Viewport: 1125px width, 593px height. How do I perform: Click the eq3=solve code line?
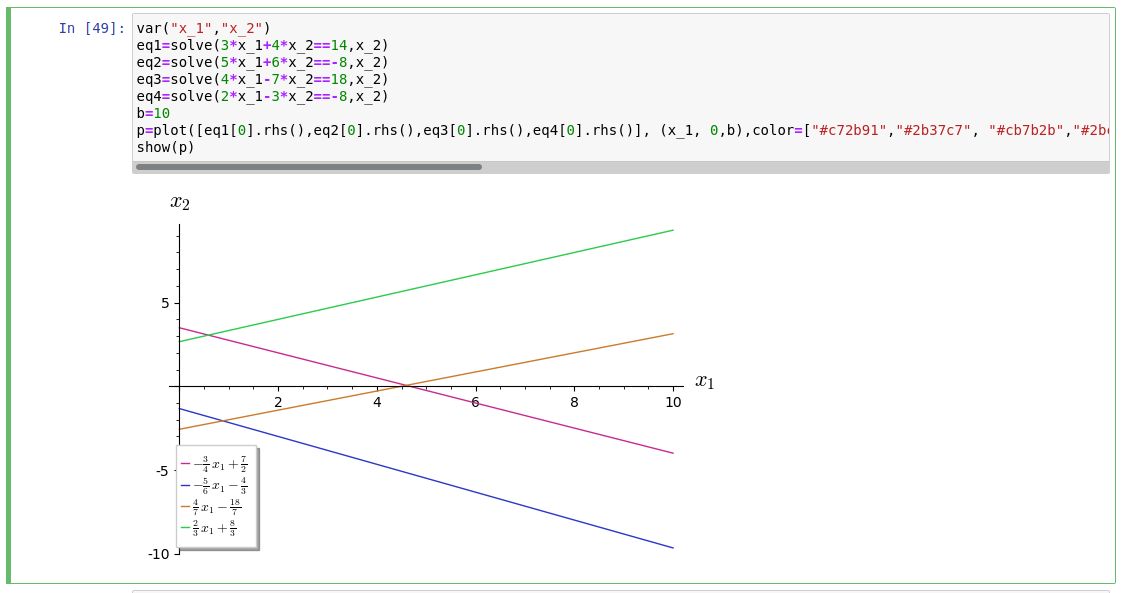[x=262, y=79]
